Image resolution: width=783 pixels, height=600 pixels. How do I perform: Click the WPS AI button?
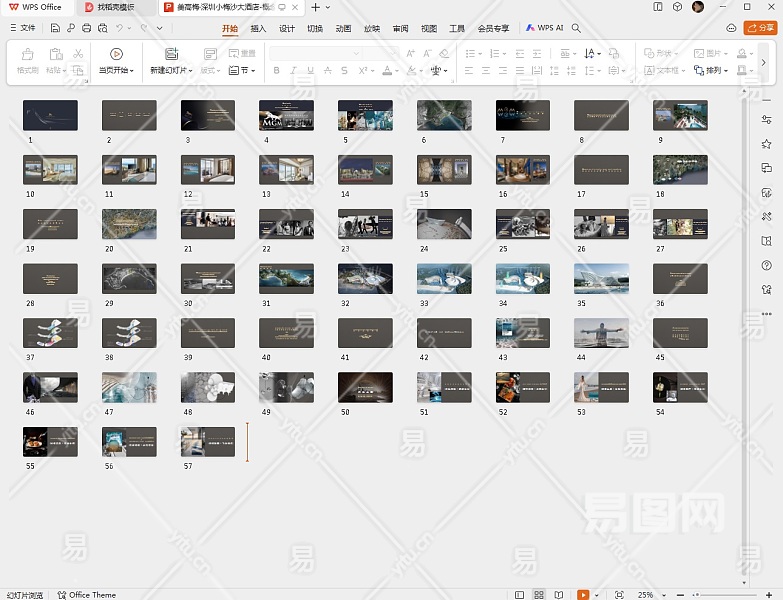[x=545, y=29]
